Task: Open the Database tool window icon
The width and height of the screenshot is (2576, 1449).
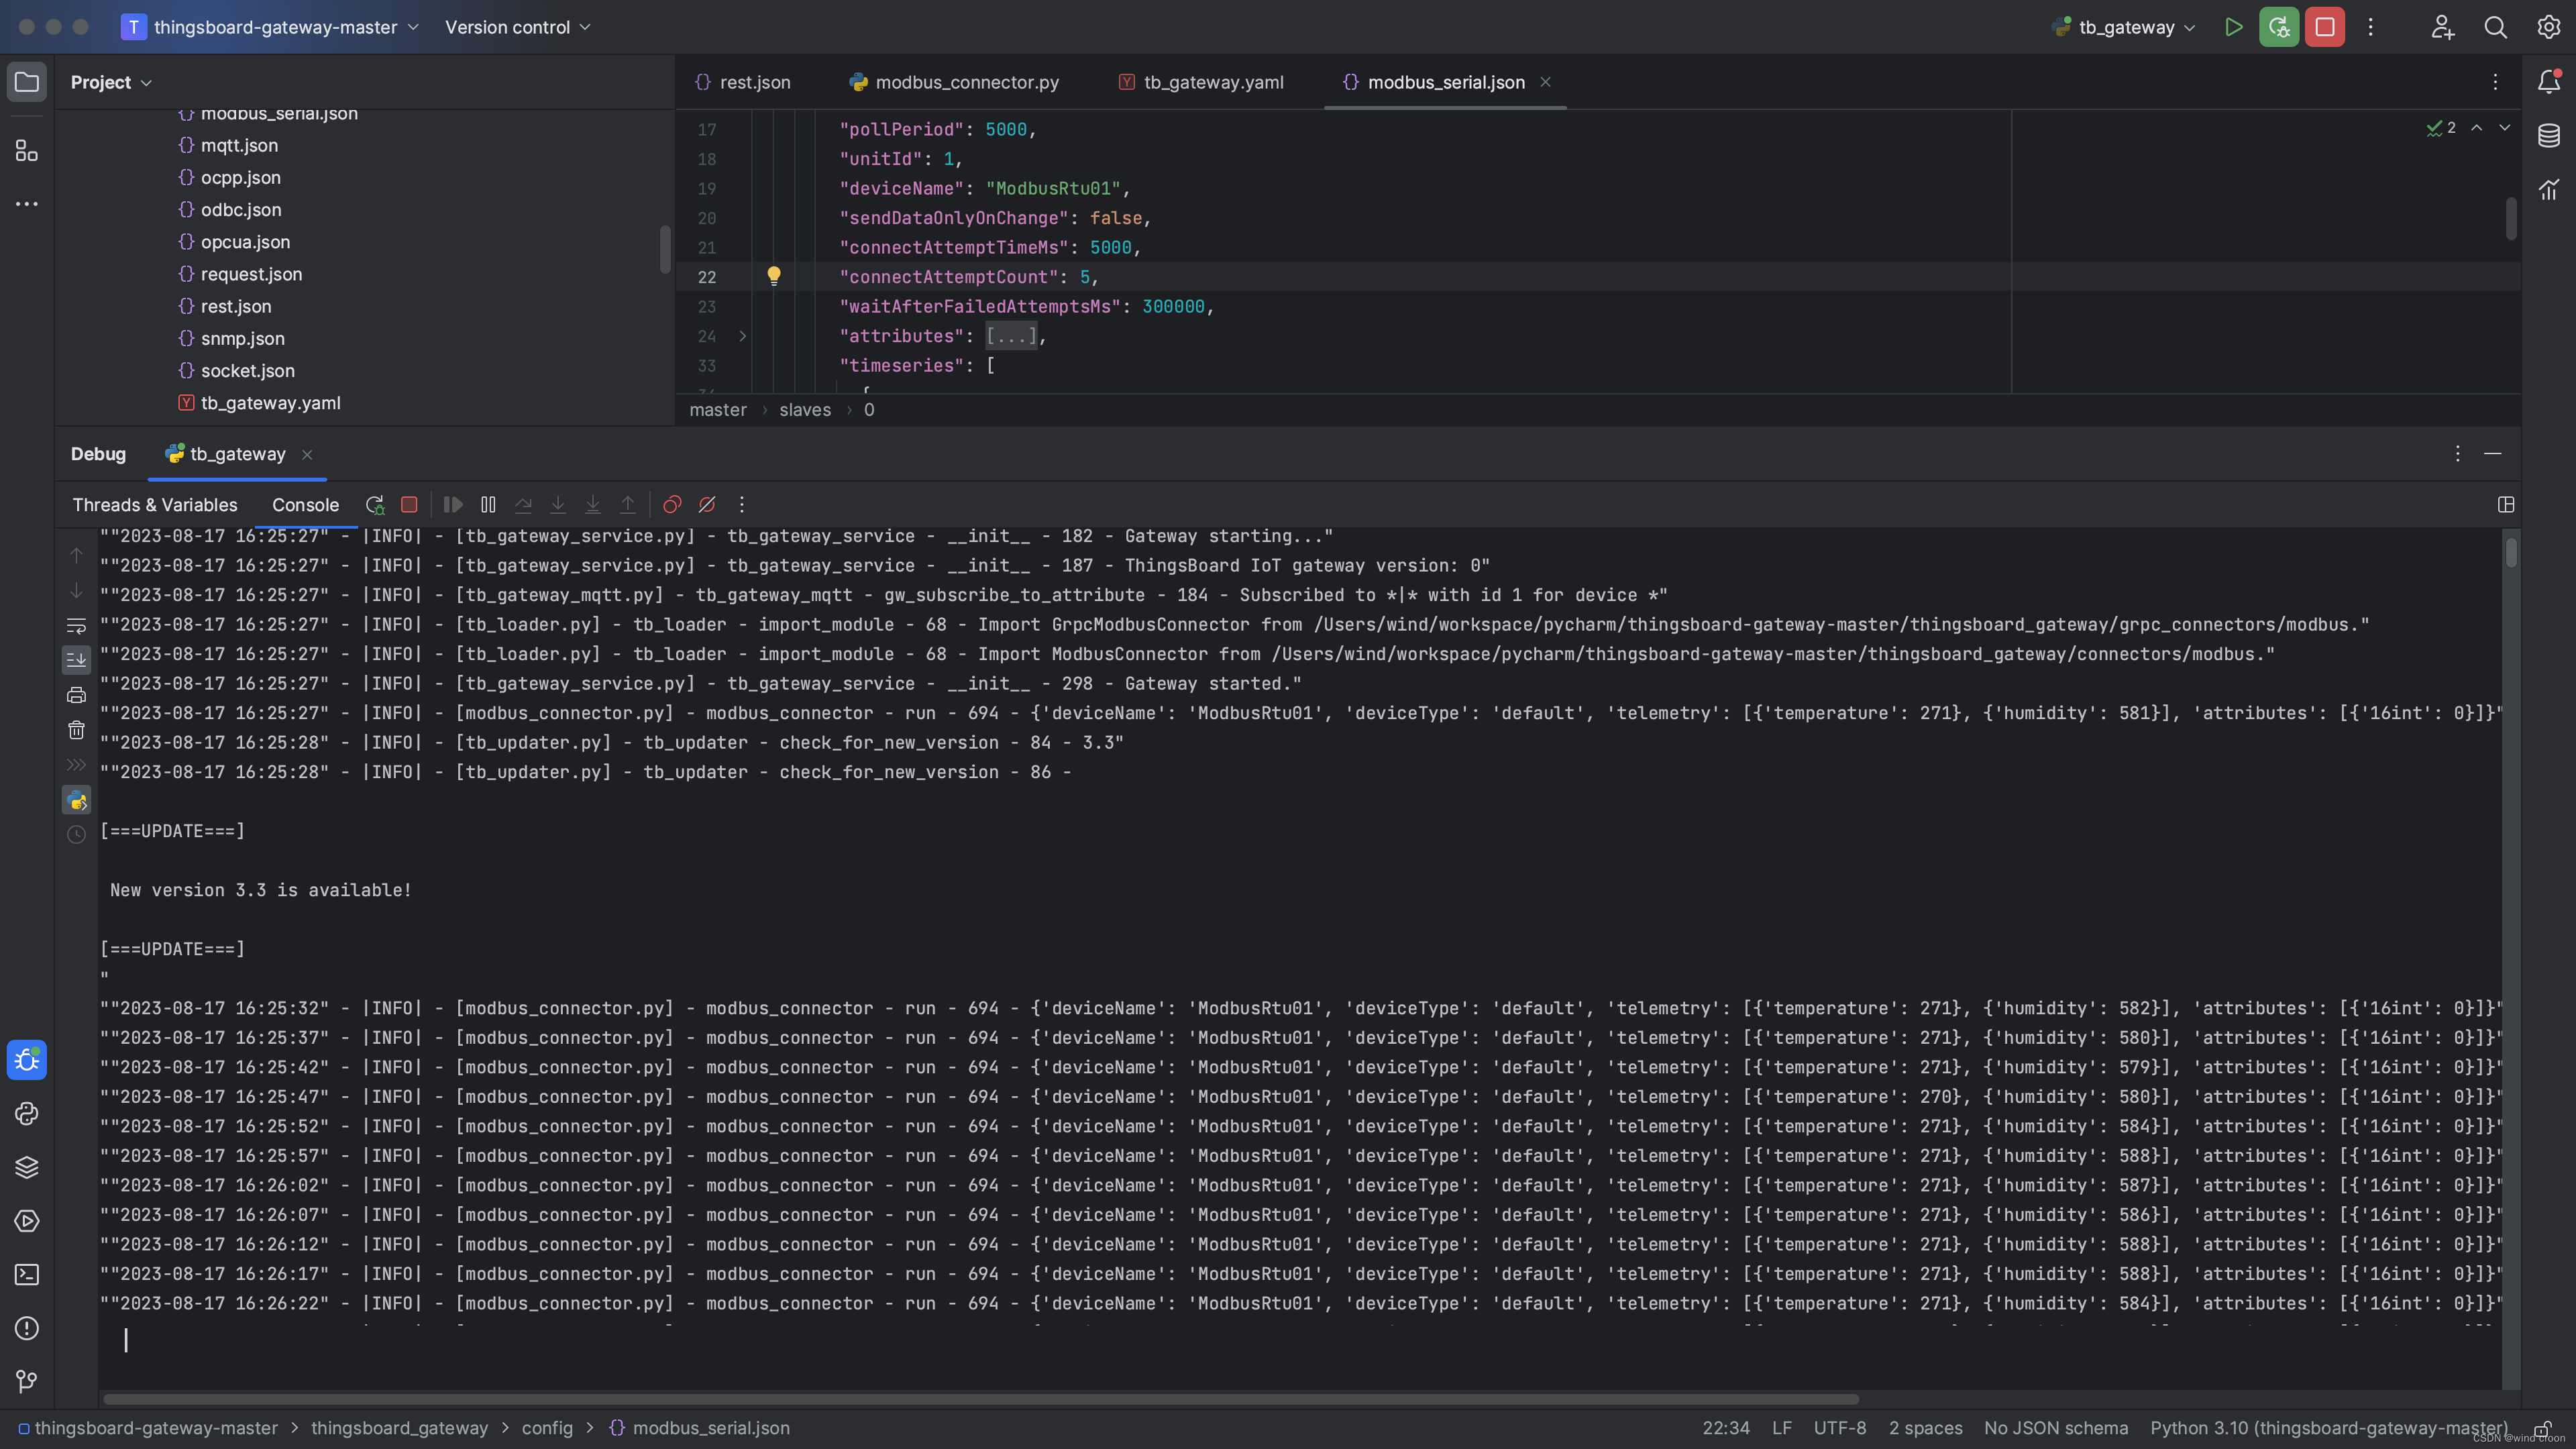Action: point(2549,135)
